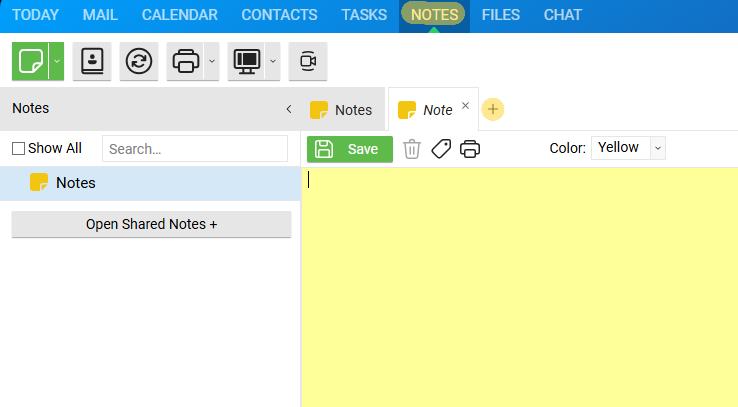Delete the note with trash icon
The width and height of the screenshot is (738, 407).
(412, 149)
